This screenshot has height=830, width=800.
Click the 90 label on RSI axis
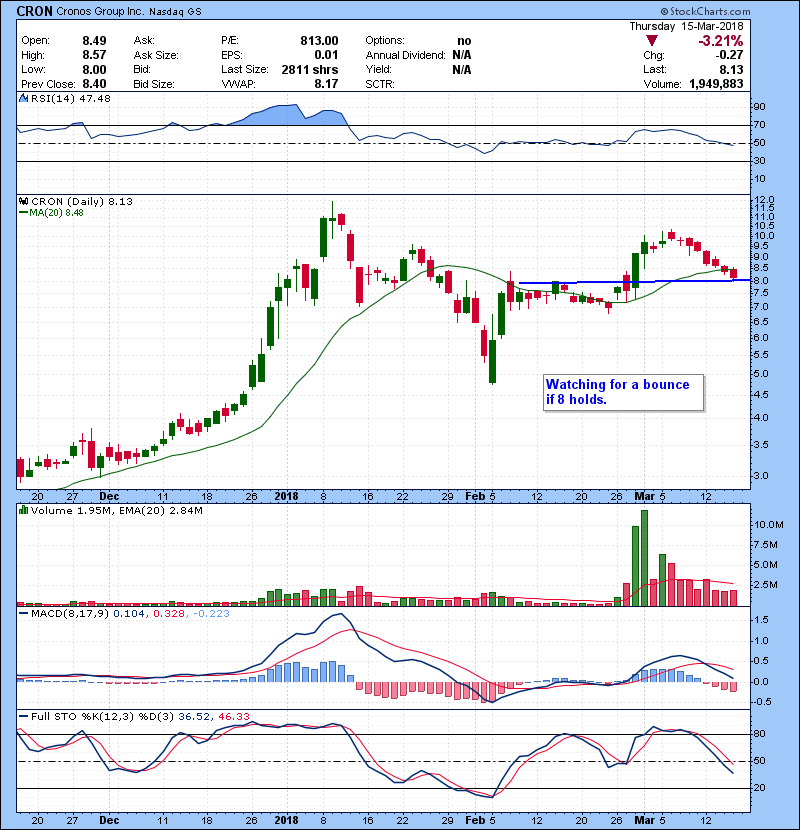tap(760, 107)
